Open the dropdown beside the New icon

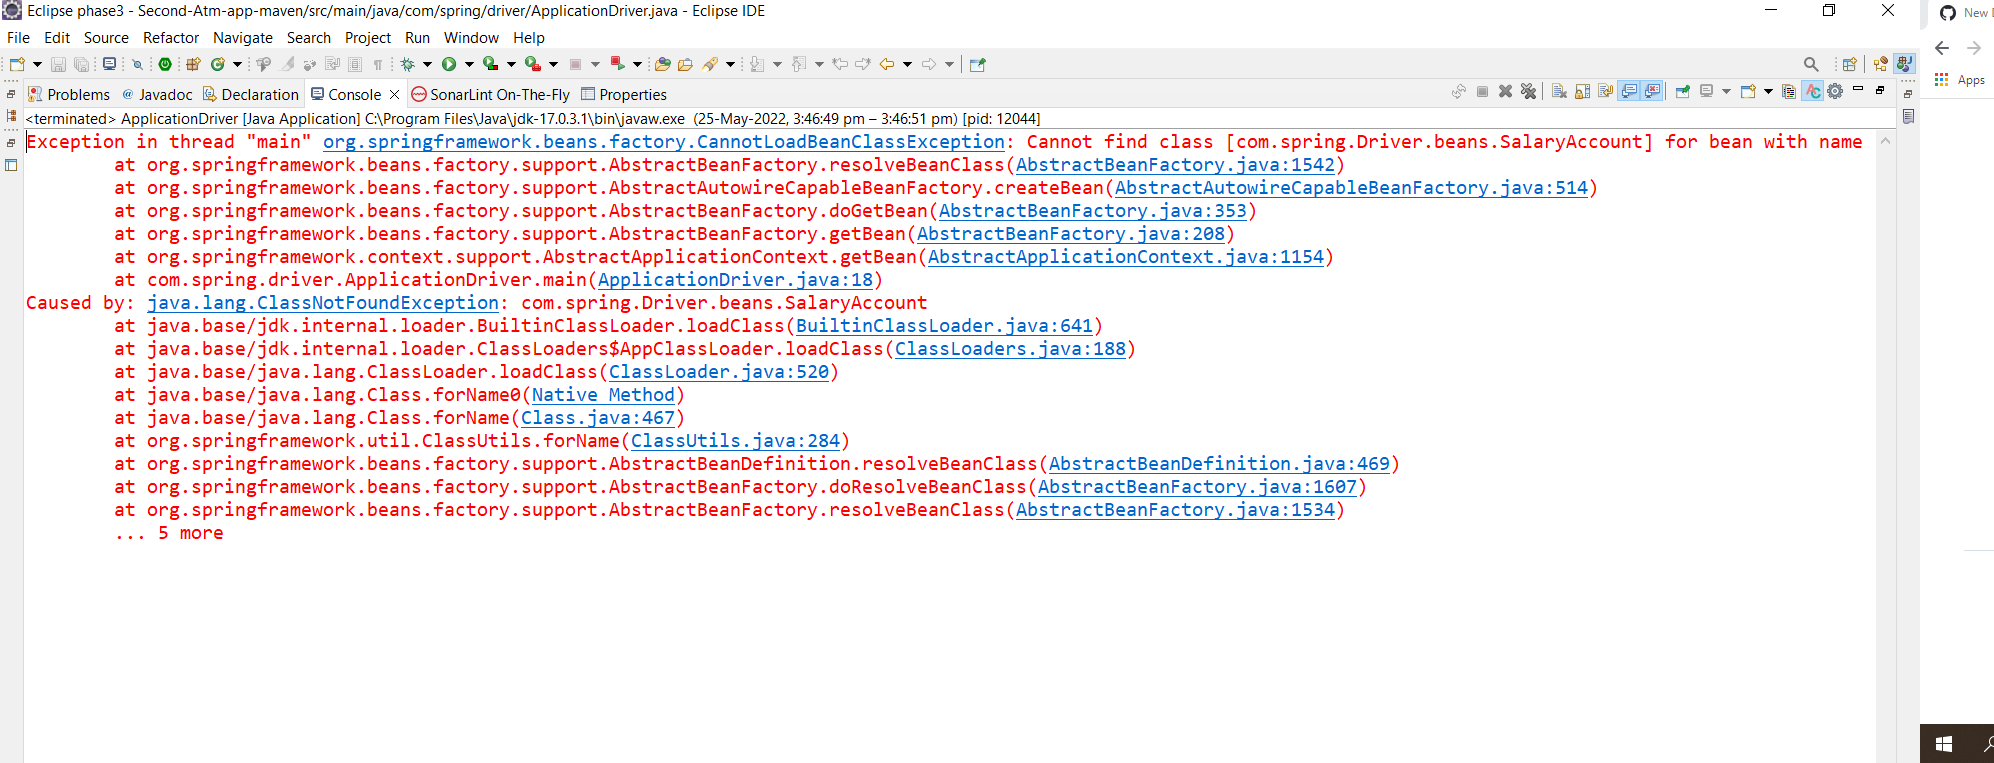coord(37,64)
